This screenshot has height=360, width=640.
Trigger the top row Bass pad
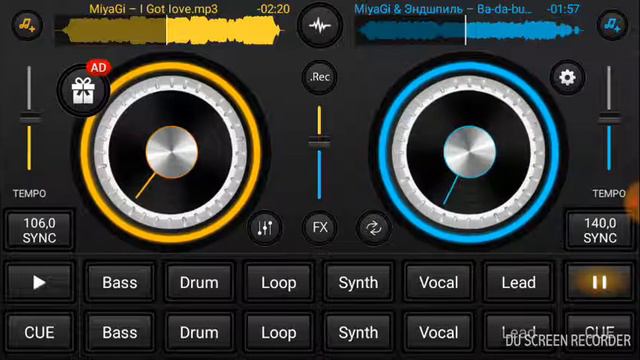[120, 282]
